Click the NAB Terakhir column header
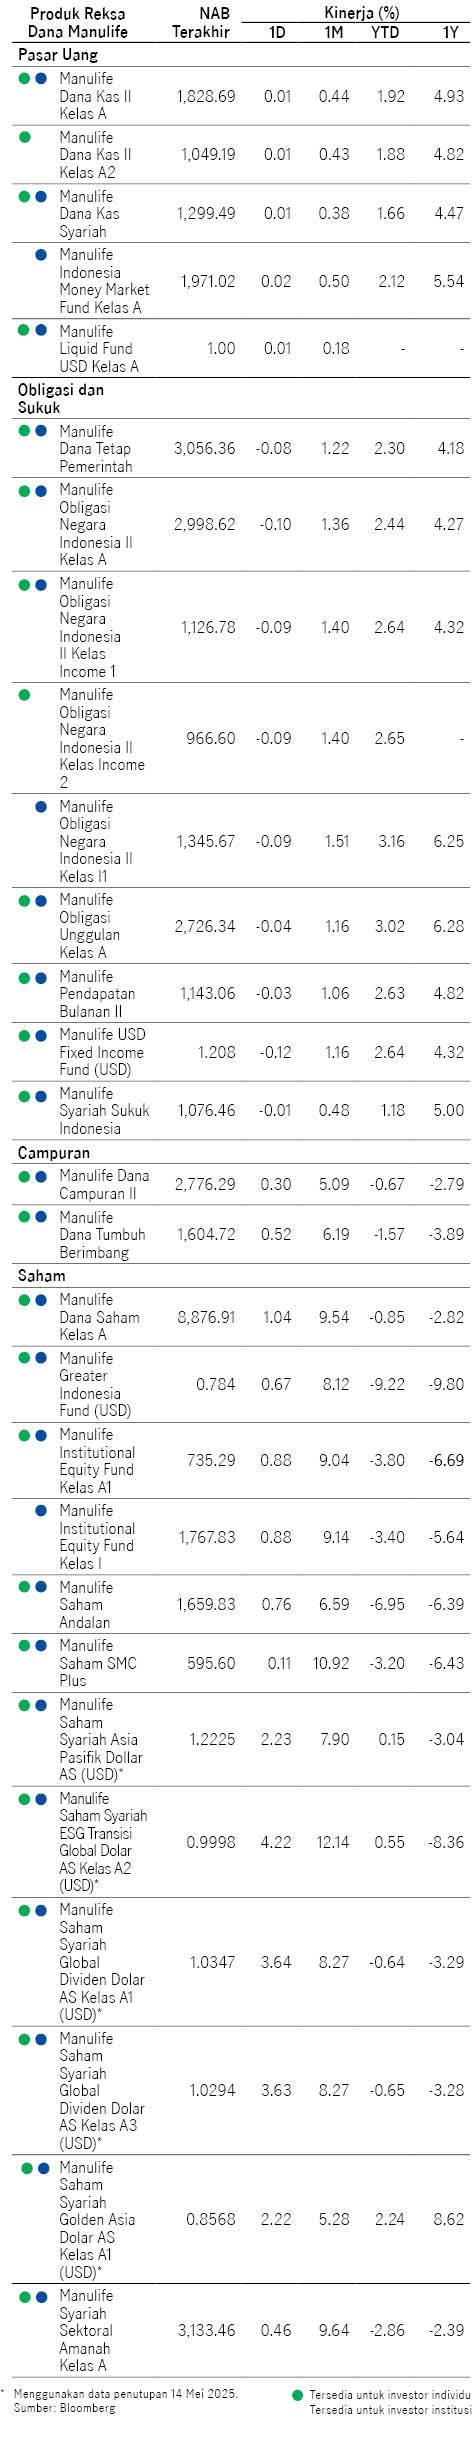This screenshot has width=472, height=2442. 200,23
